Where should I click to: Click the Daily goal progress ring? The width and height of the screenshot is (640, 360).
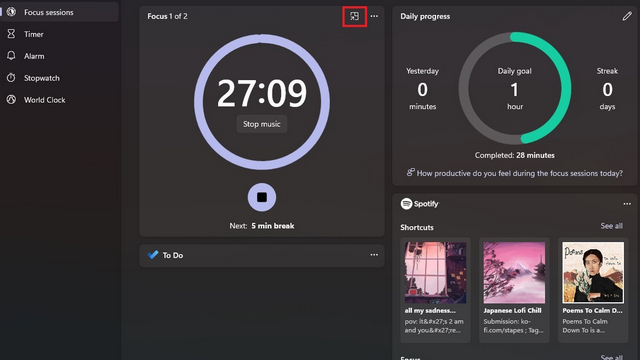pyautogui.click(x=515, y=88)
